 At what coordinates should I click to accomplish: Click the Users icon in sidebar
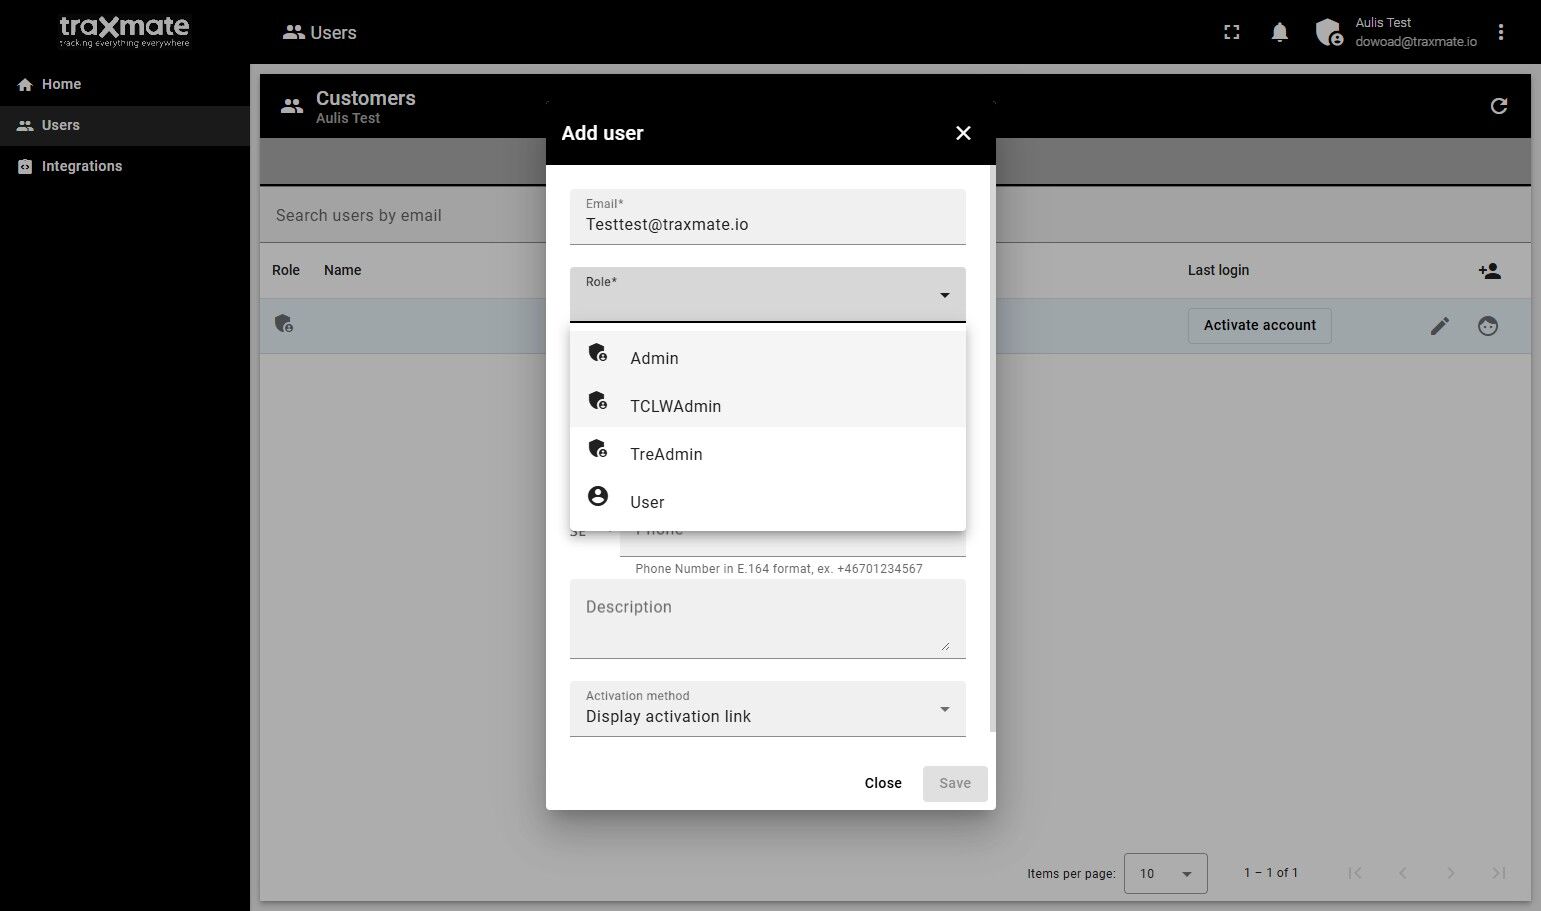25,126
